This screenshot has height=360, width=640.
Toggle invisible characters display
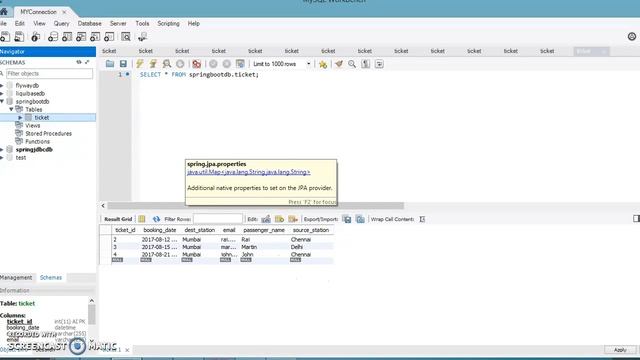[365, 64]
